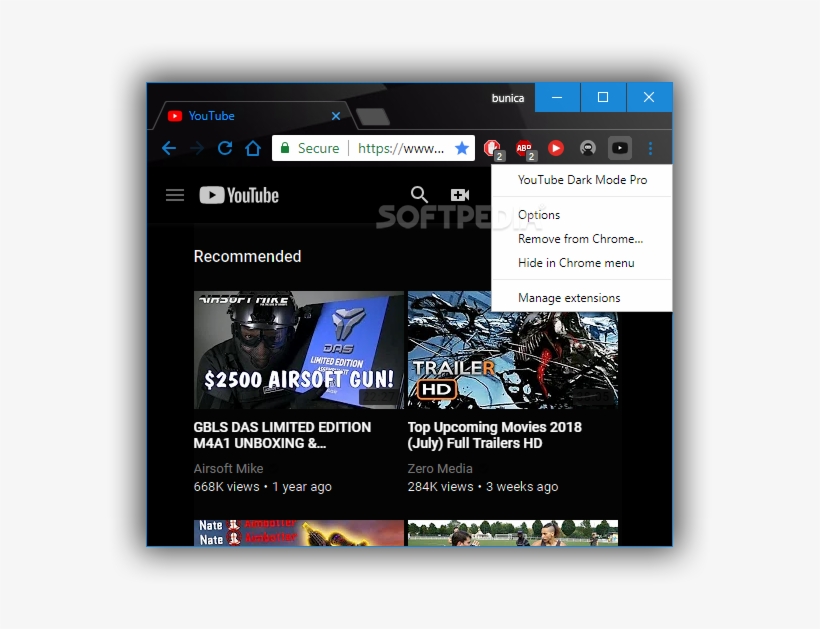Select the YouTube tab

pyautogui.click(x=254, y=116)
